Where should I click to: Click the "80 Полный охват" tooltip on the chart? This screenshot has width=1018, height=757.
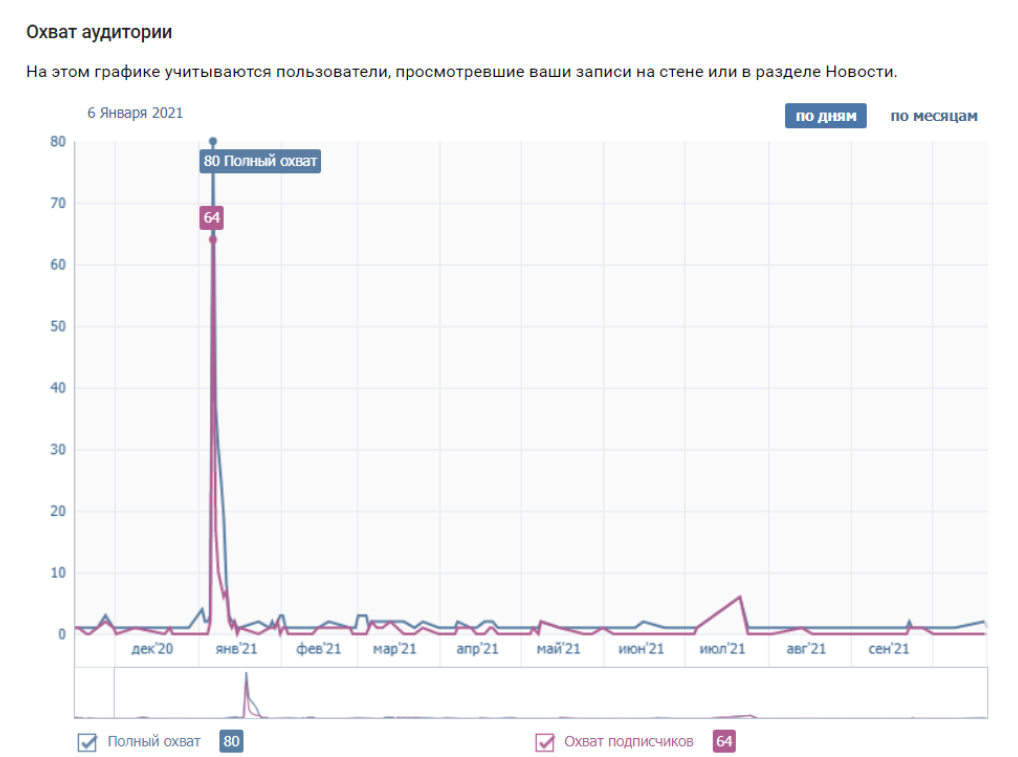click(260, 161)
